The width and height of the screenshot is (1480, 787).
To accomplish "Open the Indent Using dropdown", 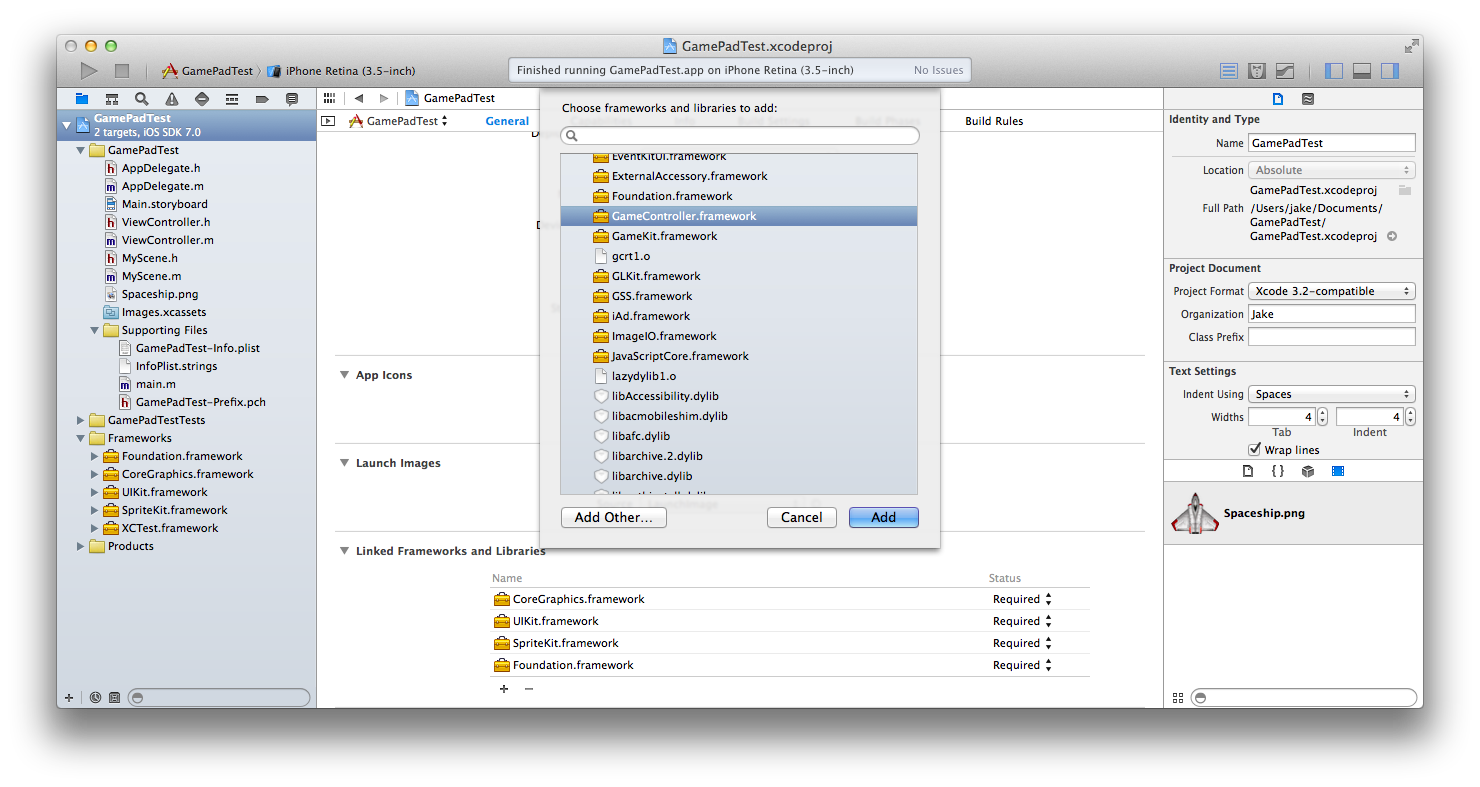I will pyautogui.click(x=1331, y=394).
